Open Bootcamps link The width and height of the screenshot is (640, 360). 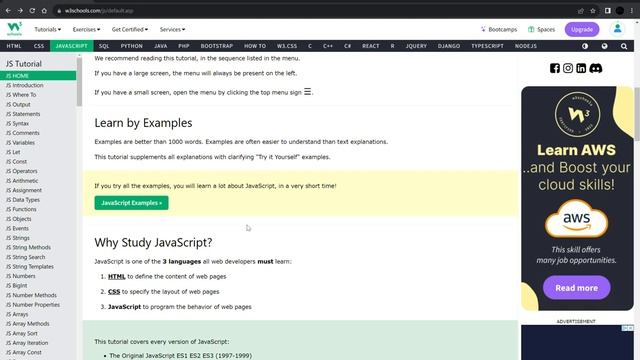pos(499,29)
